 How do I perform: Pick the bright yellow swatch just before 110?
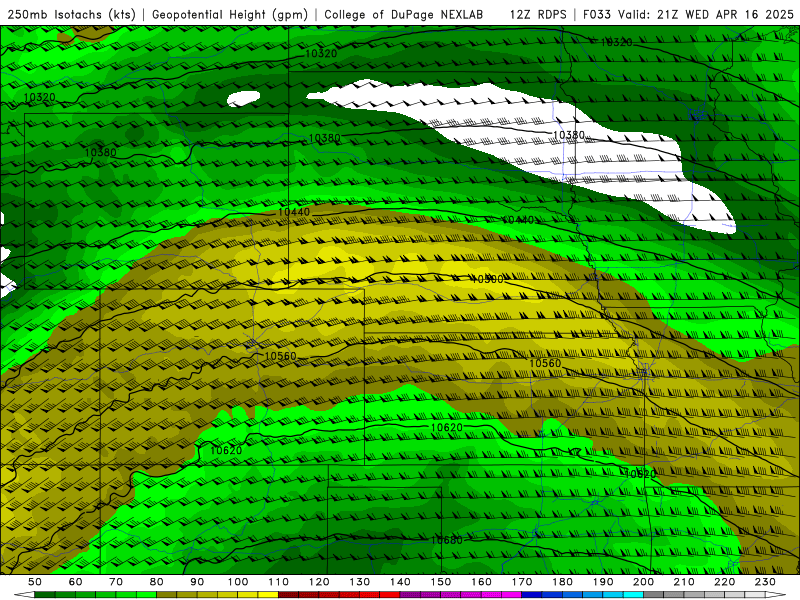[268, 595]
